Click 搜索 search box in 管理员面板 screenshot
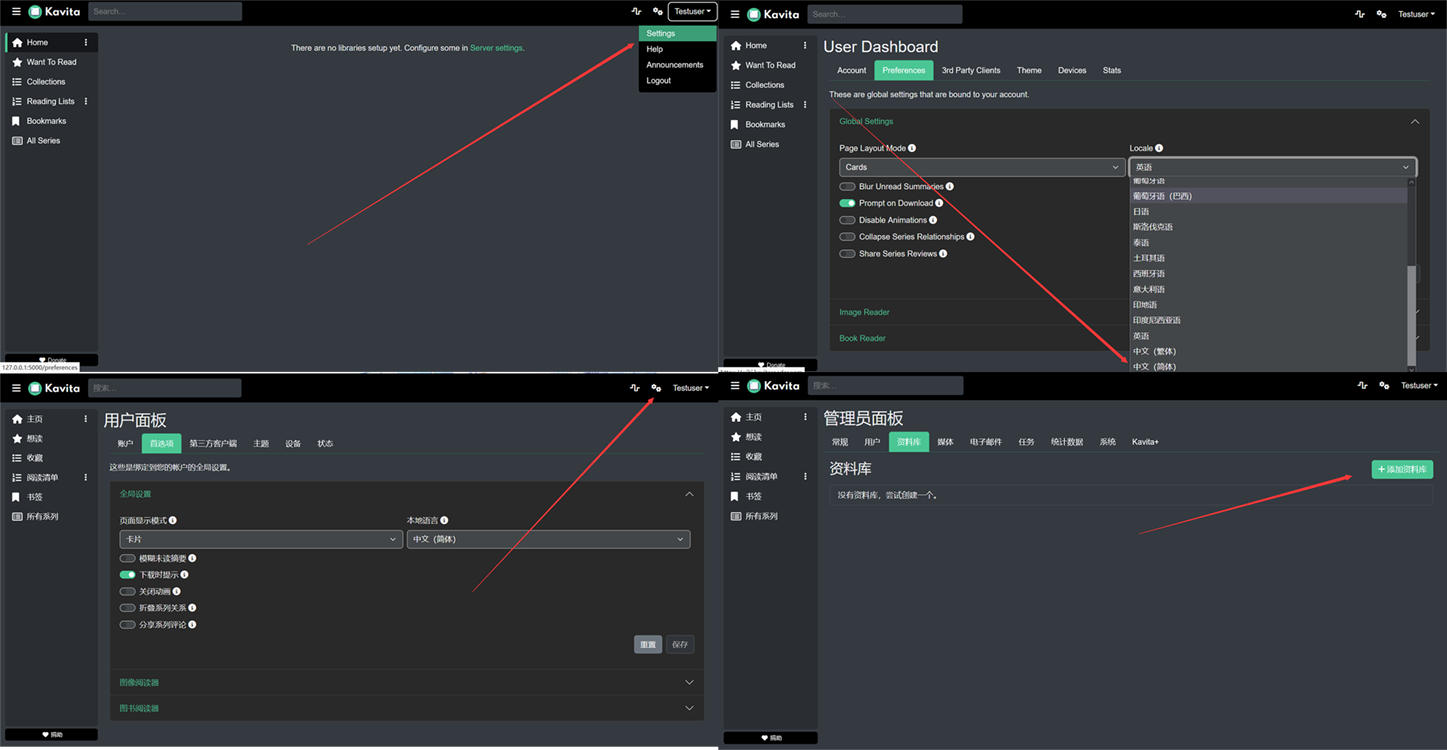Screen dimensions: 1447x750 885,385
